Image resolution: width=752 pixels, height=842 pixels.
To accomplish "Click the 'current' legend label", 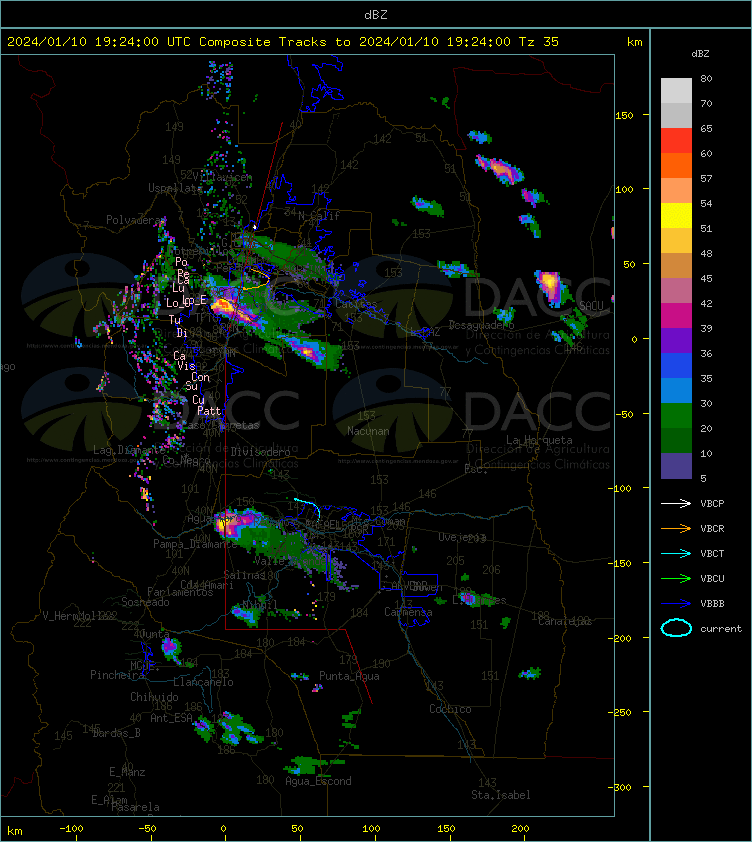I will pos(721,629).
